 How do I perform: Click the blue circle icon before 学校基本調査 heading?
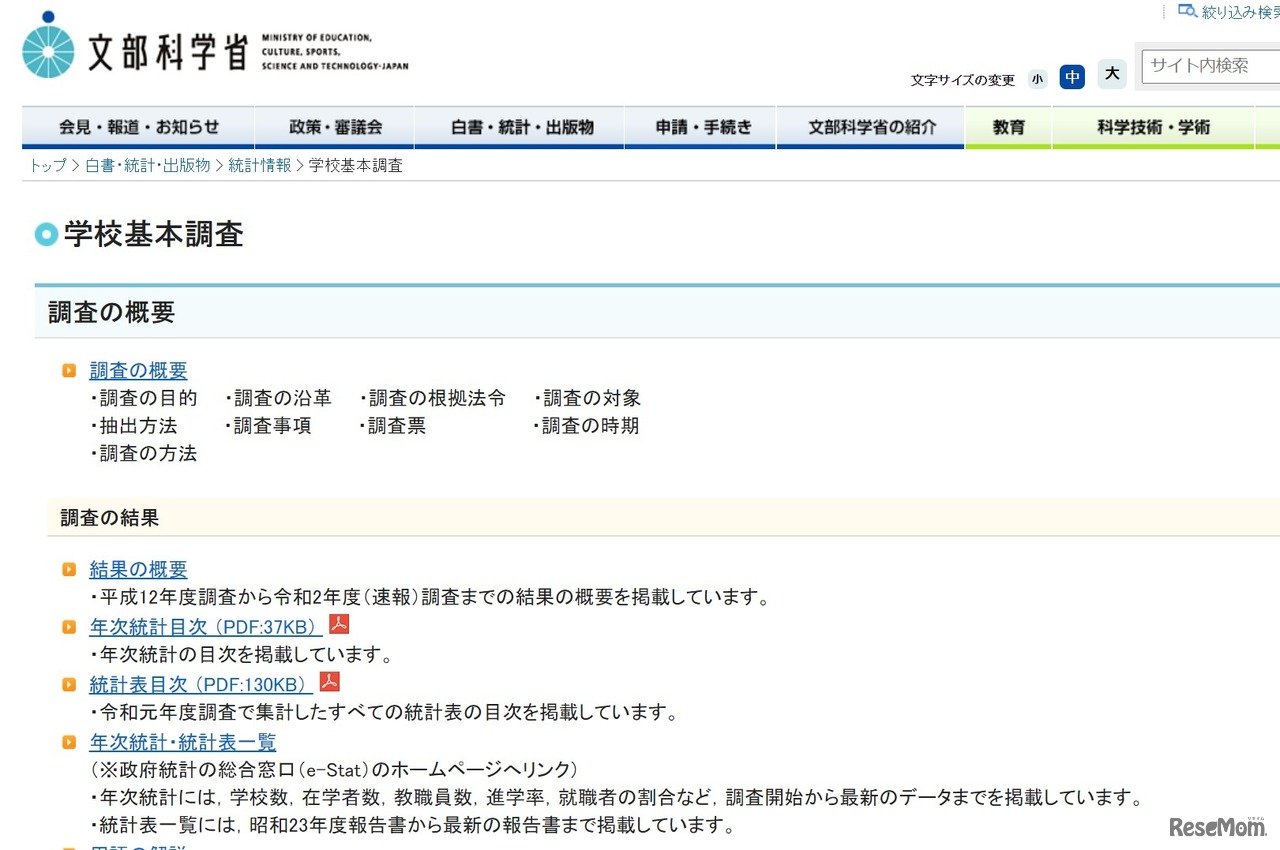point(45,234)
